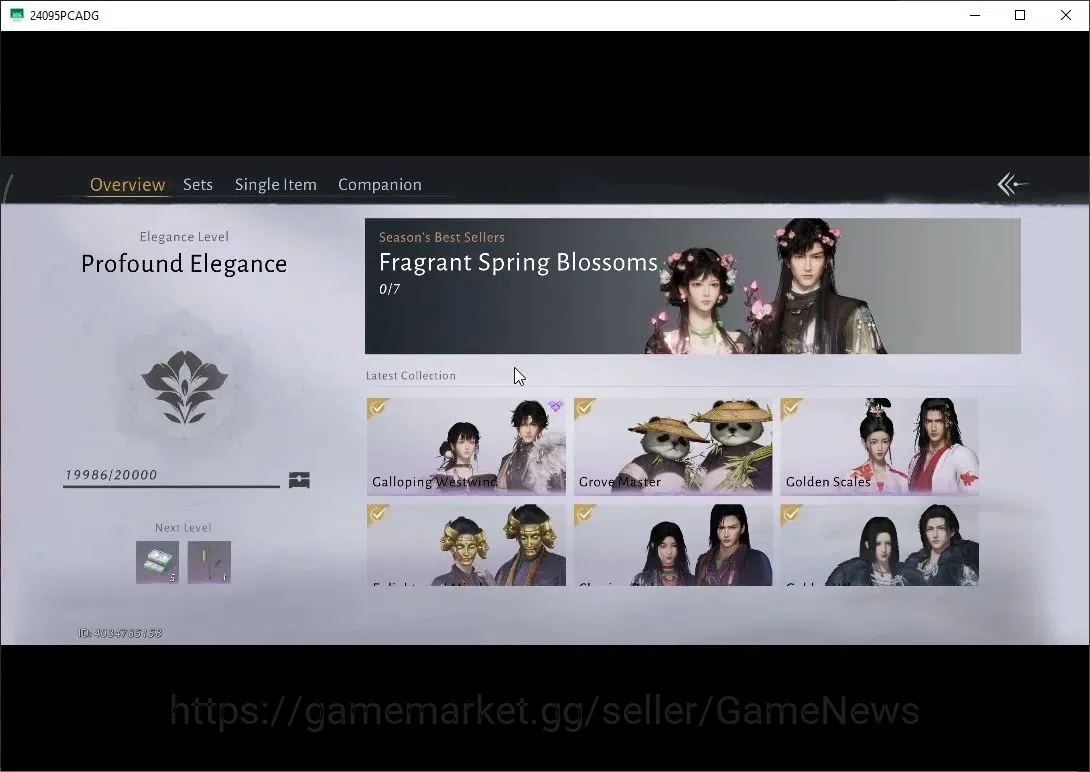Maximize the 24095PCADG window
Image resolution: width=1090 pixels, height=772 pixels.
[x=1020, y=15]
